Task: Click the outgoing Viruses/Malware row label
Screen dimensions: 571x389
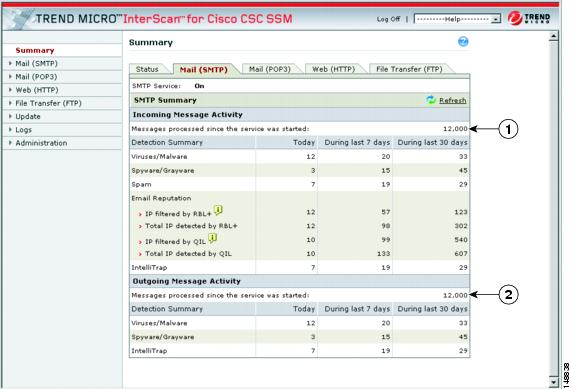Action: [159, 323]
